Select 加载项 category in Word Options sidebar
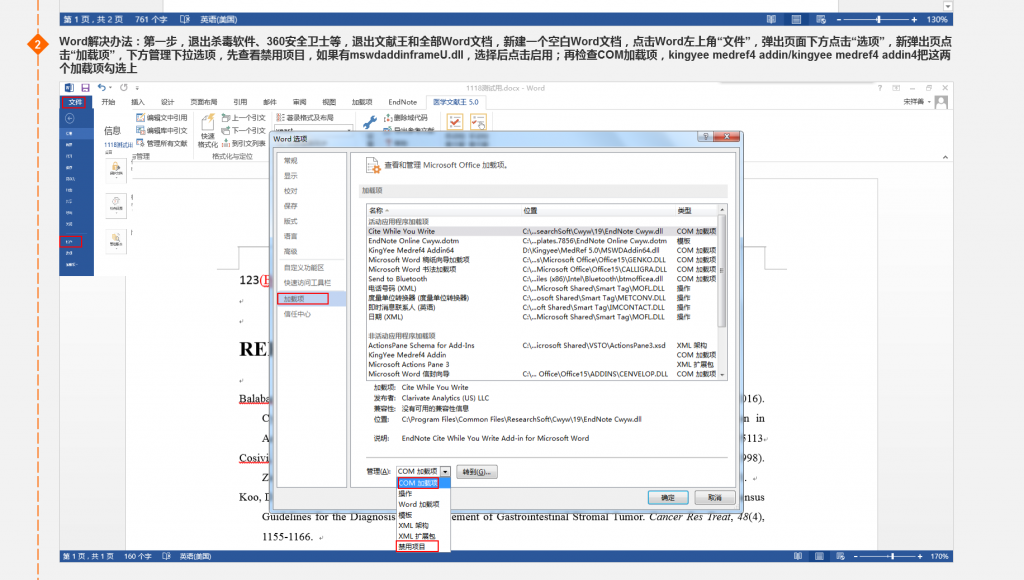 click(x=292, y=299)
